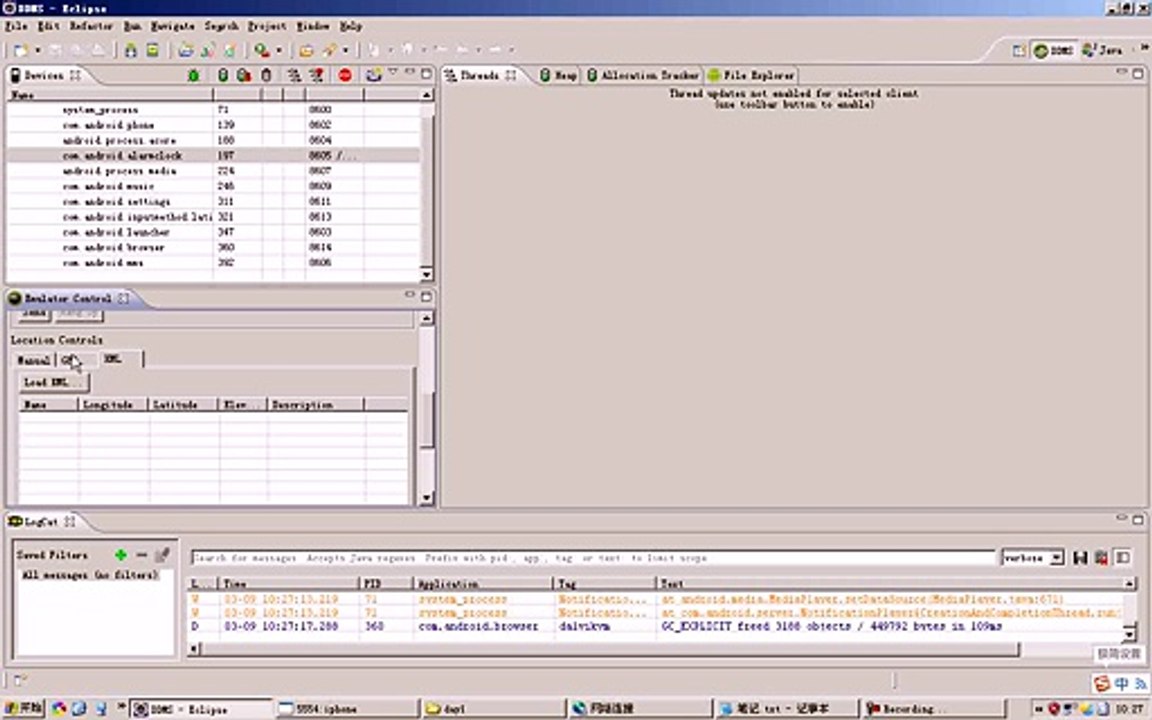Open the verbose log level dropdown

pos(1056,558)
